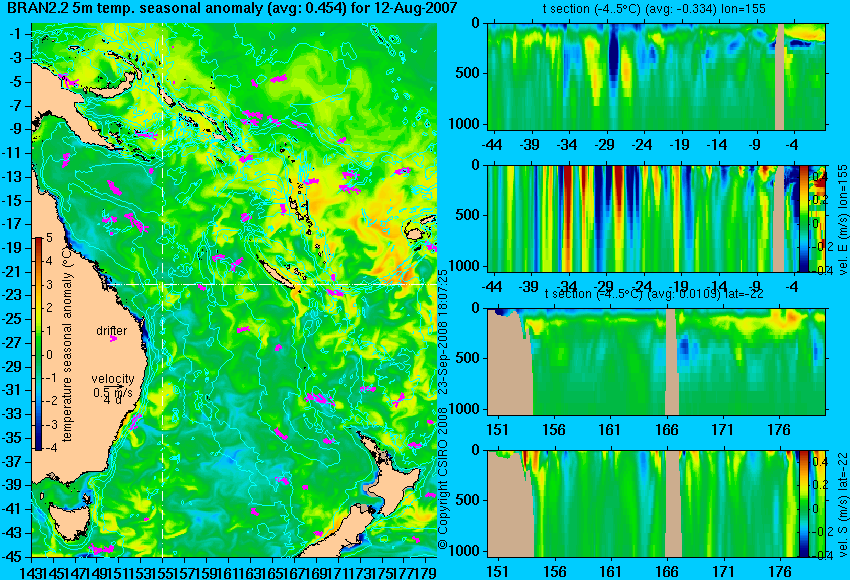
Task: Click the temperature section plot for lat=-22
Action: click(x=657, y=362)
